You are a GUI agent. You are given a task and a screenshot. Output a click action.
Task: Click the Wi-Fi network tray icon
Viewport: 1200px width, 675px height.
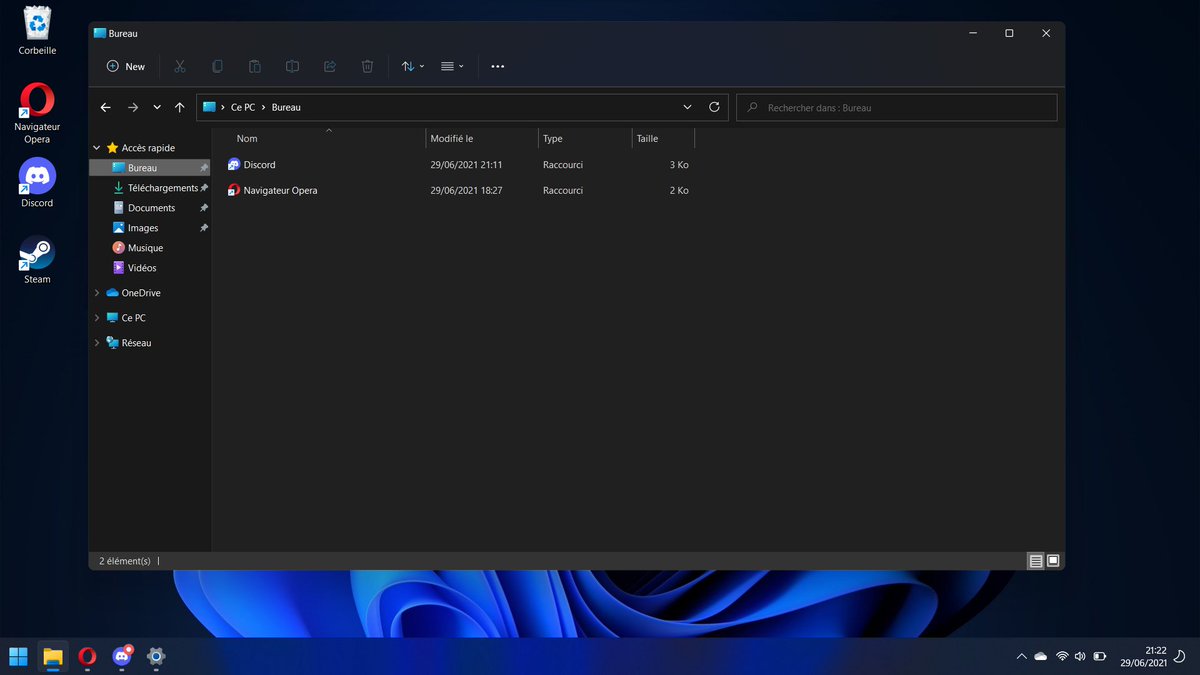coord(1062,656)
